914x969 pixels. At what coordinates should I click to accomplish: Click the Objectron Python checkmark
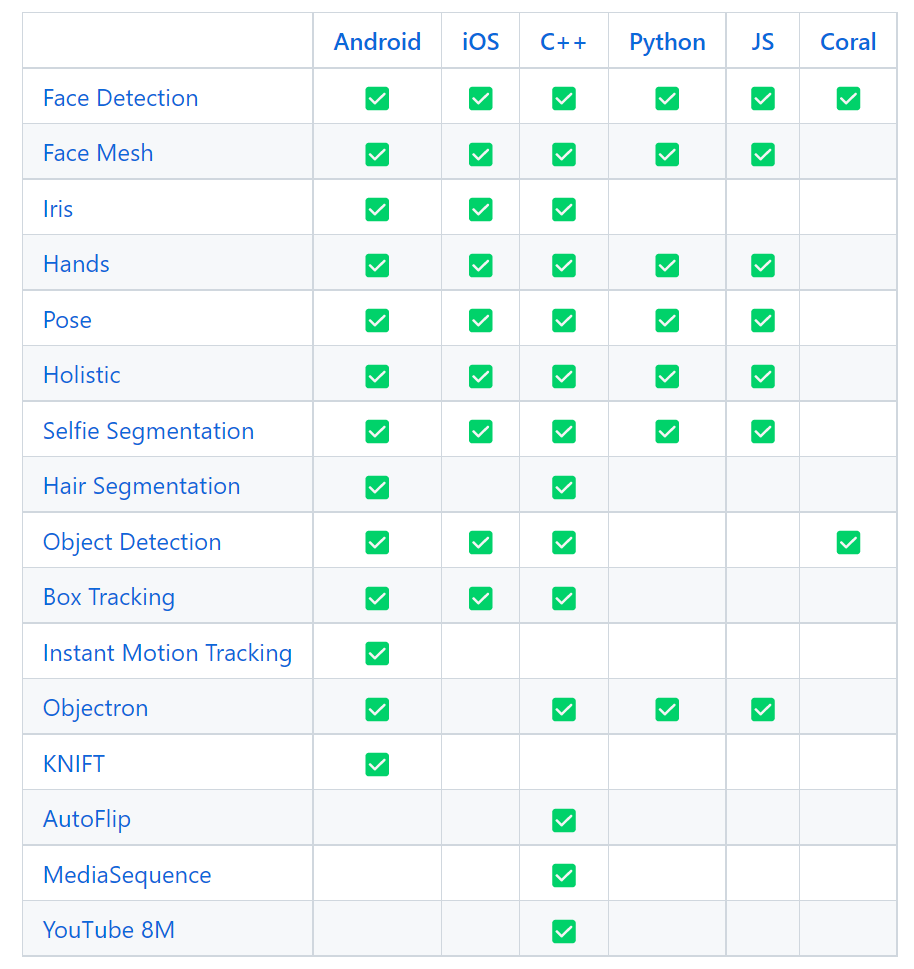(667, 709)
